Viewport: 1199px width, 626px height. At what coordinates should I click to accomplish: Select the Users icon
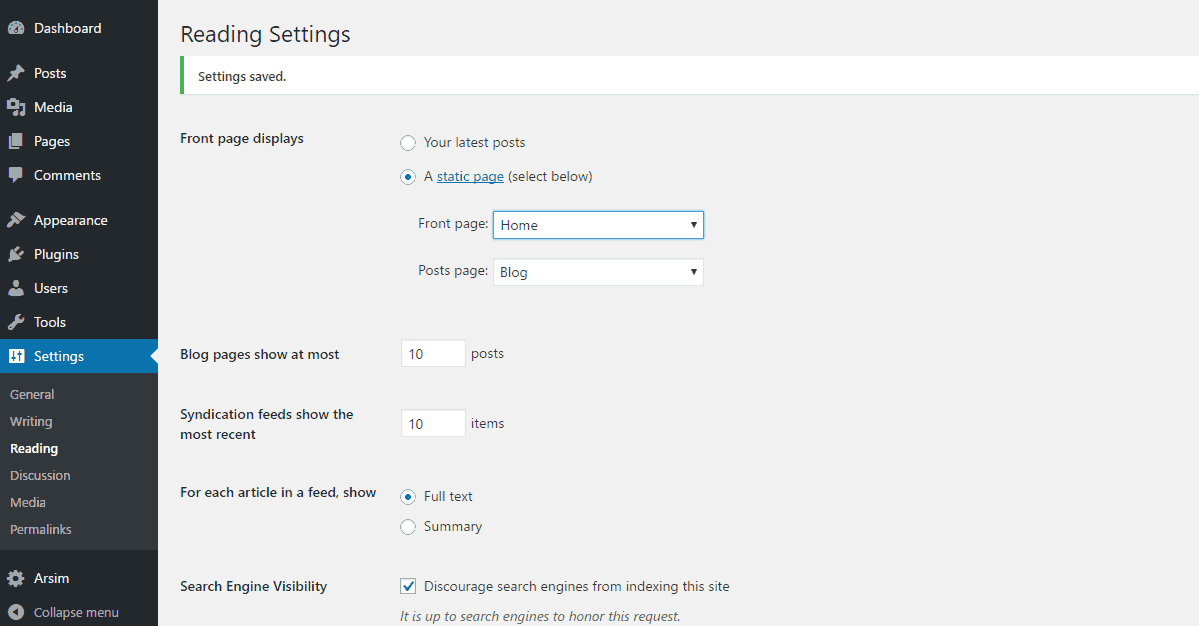[16, 287]
